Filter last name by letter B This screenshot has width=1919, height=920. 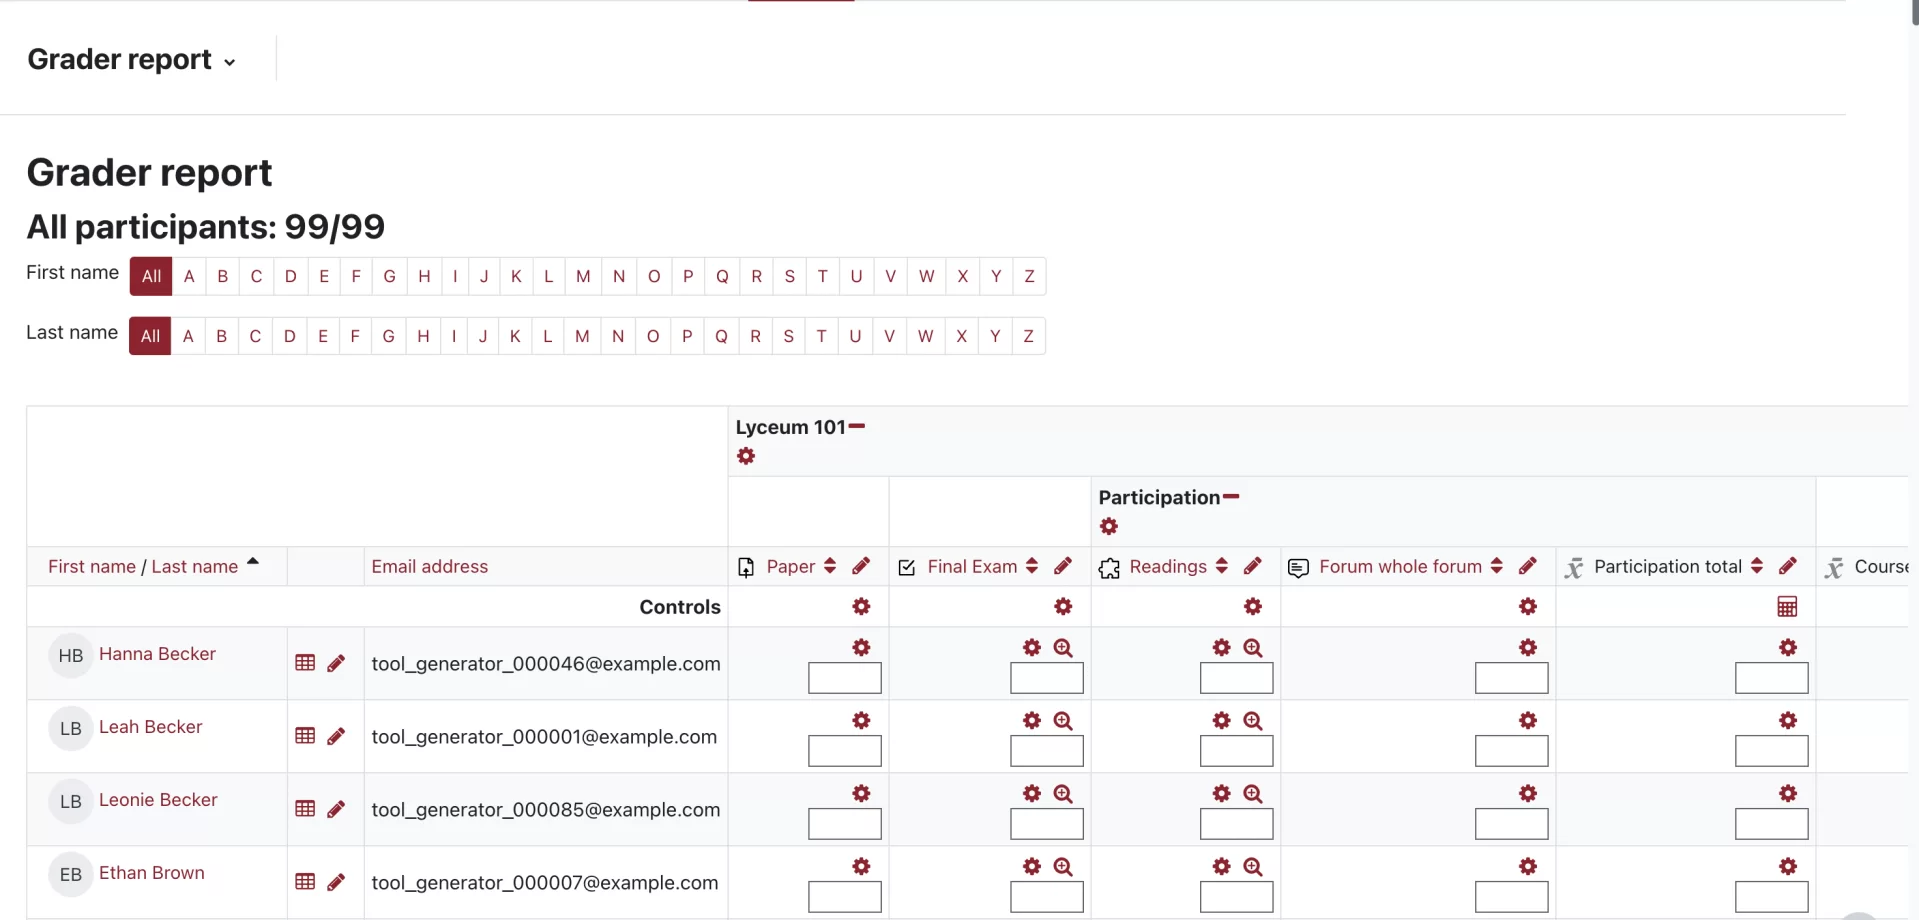[x=222, y=337]
